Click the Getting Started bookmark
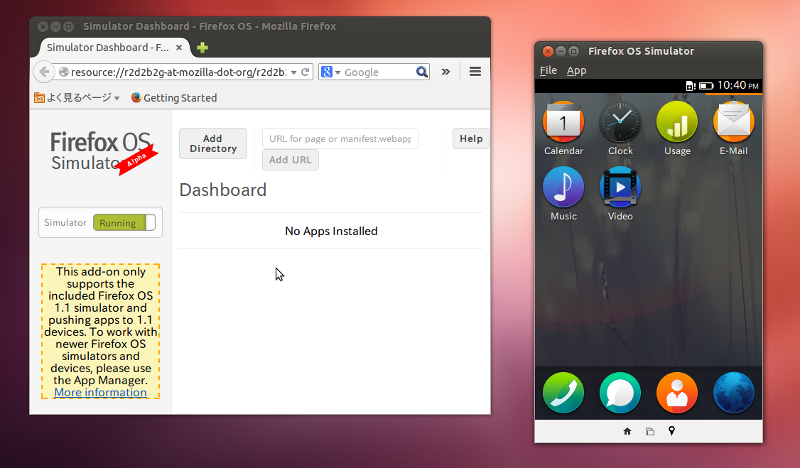The height and width of the screenshot is (468, 800). pyautogui.click(x=174, y=97)
